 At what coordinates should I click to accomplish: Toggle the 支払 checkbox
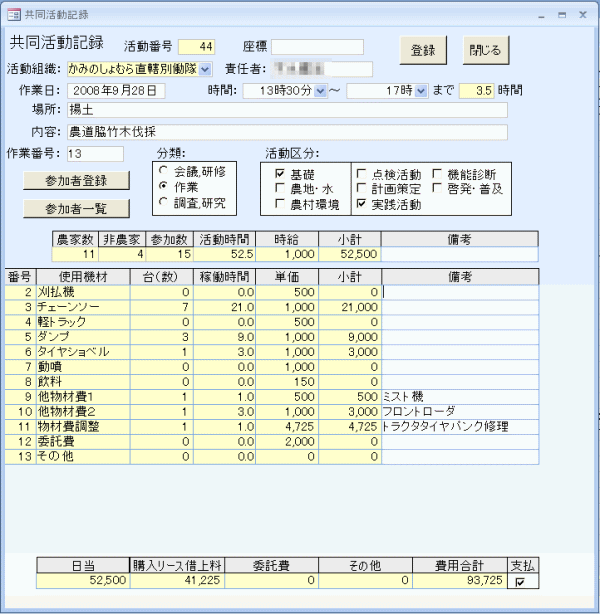522,581
